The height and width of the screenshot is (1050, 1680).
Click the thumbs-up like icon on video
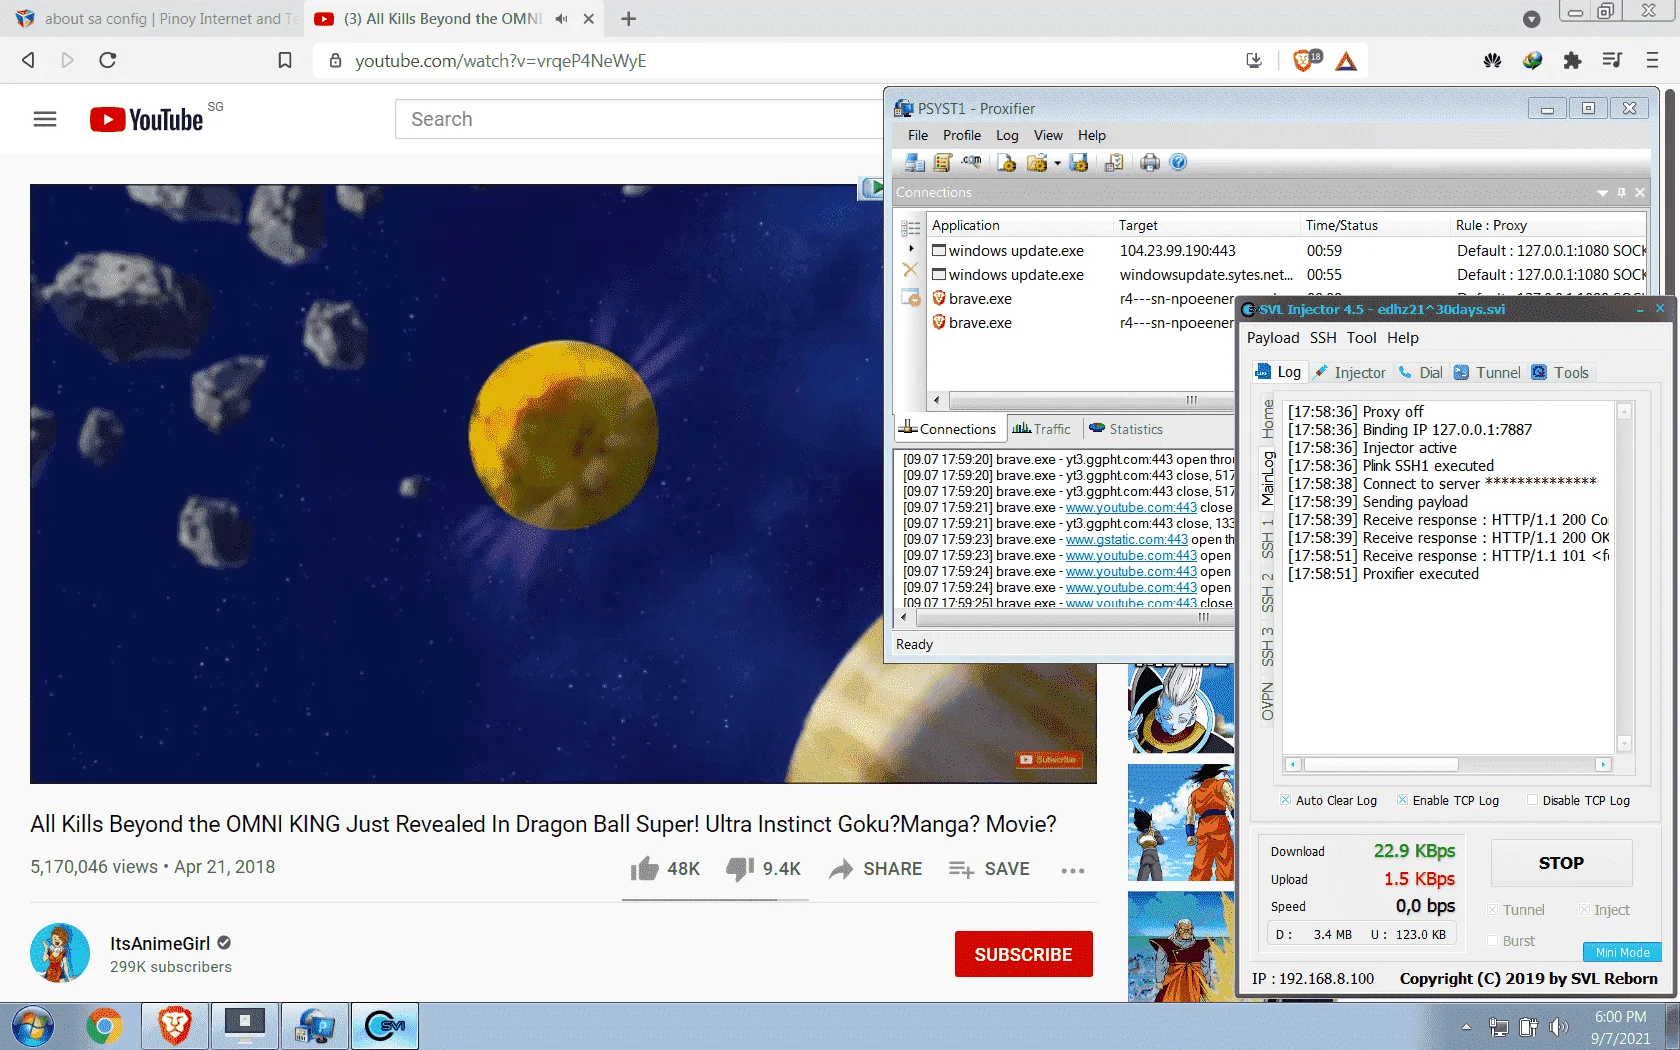[645, 868]
